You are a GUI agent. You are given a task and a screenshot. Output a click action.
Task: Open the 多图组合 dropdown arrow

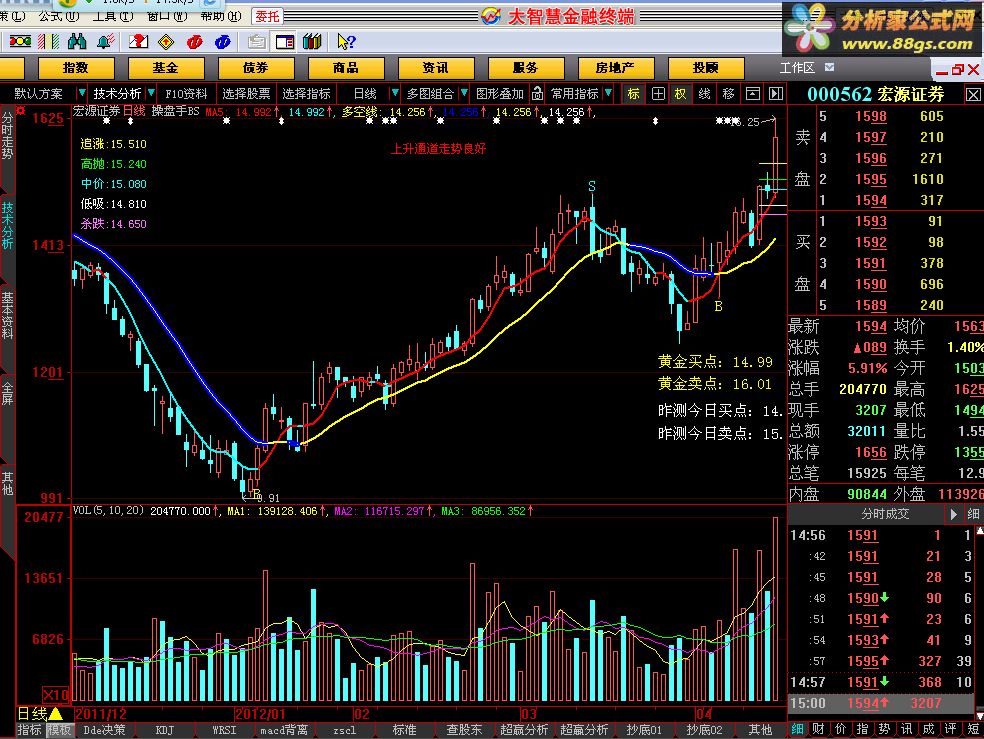[464, 93]
